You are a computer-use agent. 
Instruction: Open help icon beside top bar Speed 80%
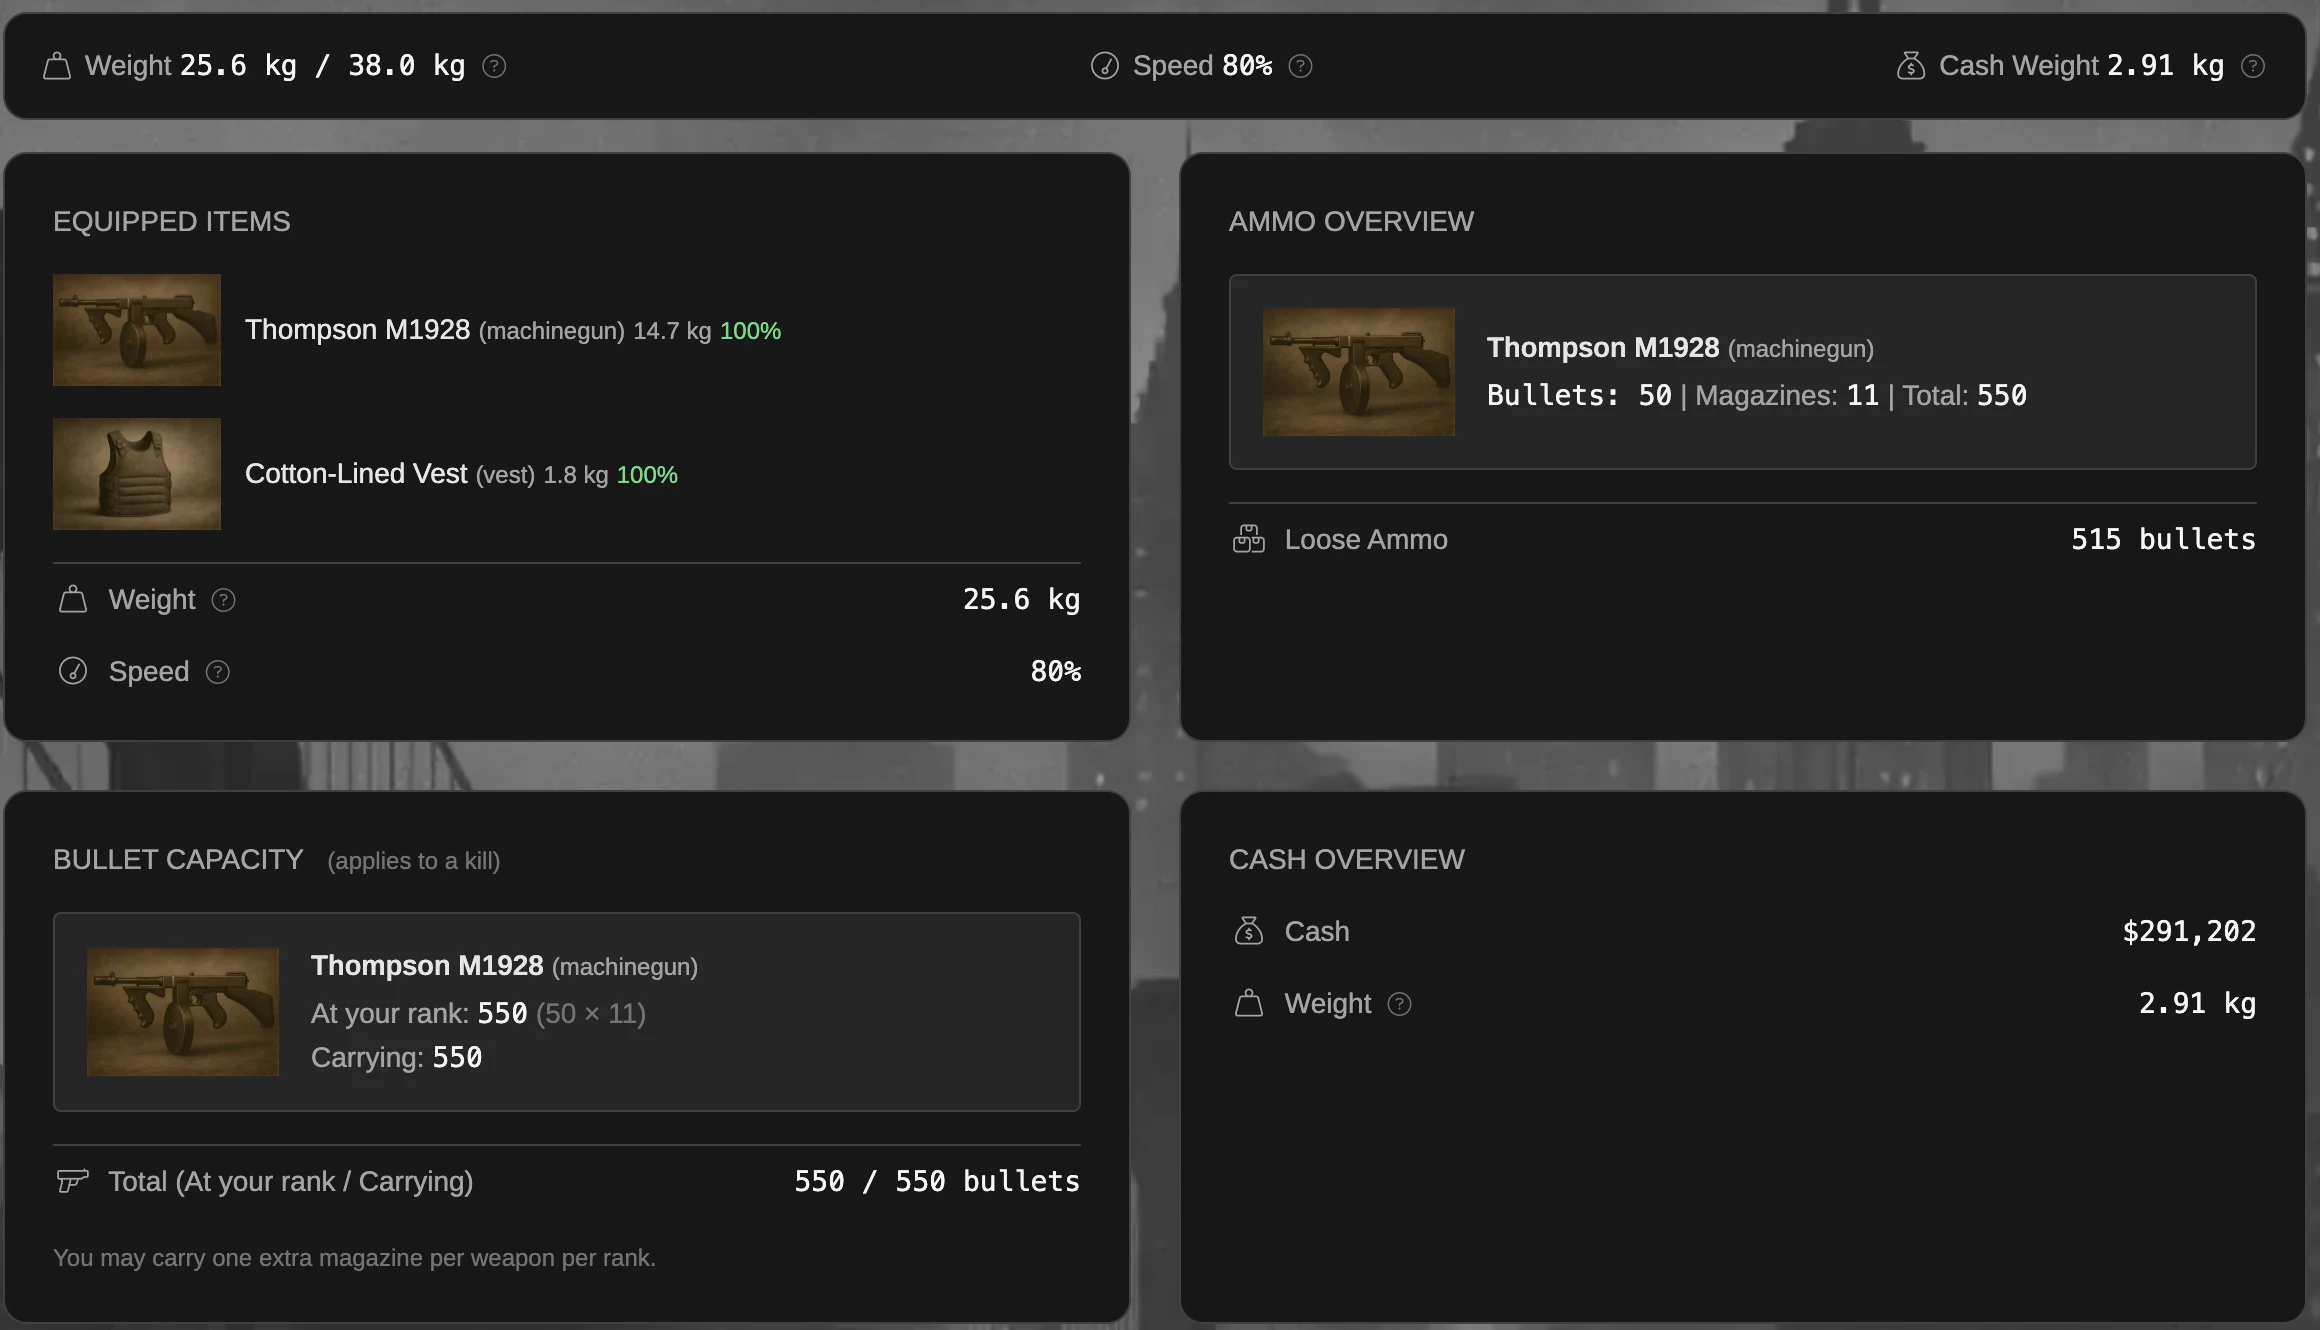pos(1300,66)
